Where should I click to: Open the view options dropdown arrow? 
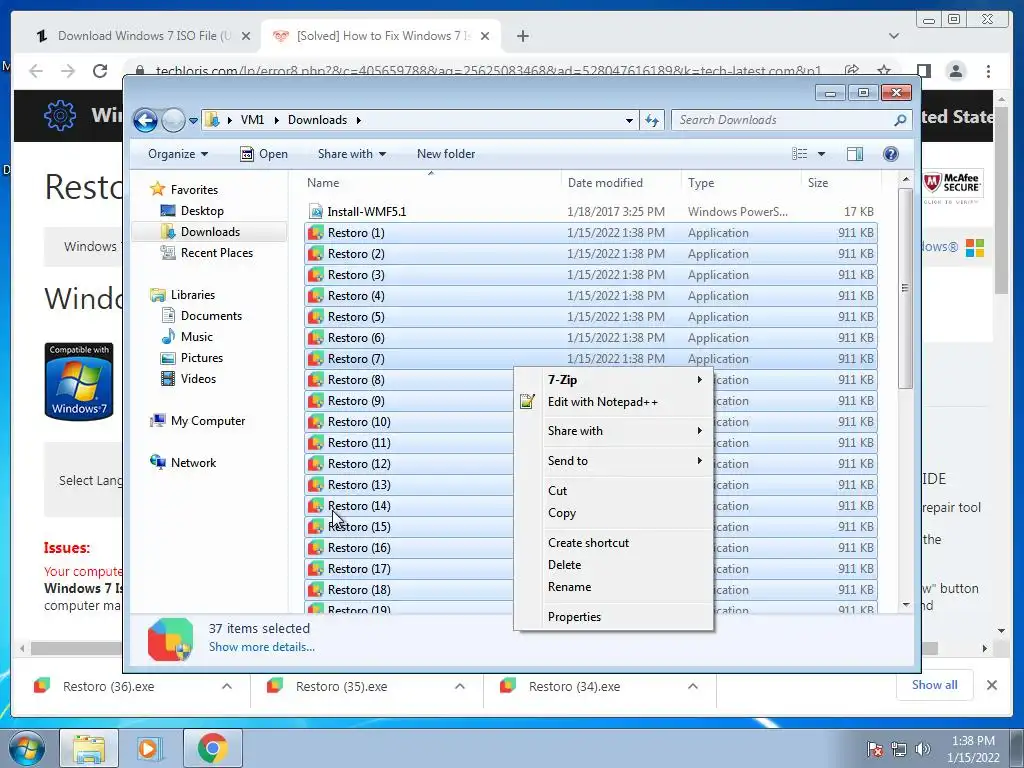[x=822, y=154]
